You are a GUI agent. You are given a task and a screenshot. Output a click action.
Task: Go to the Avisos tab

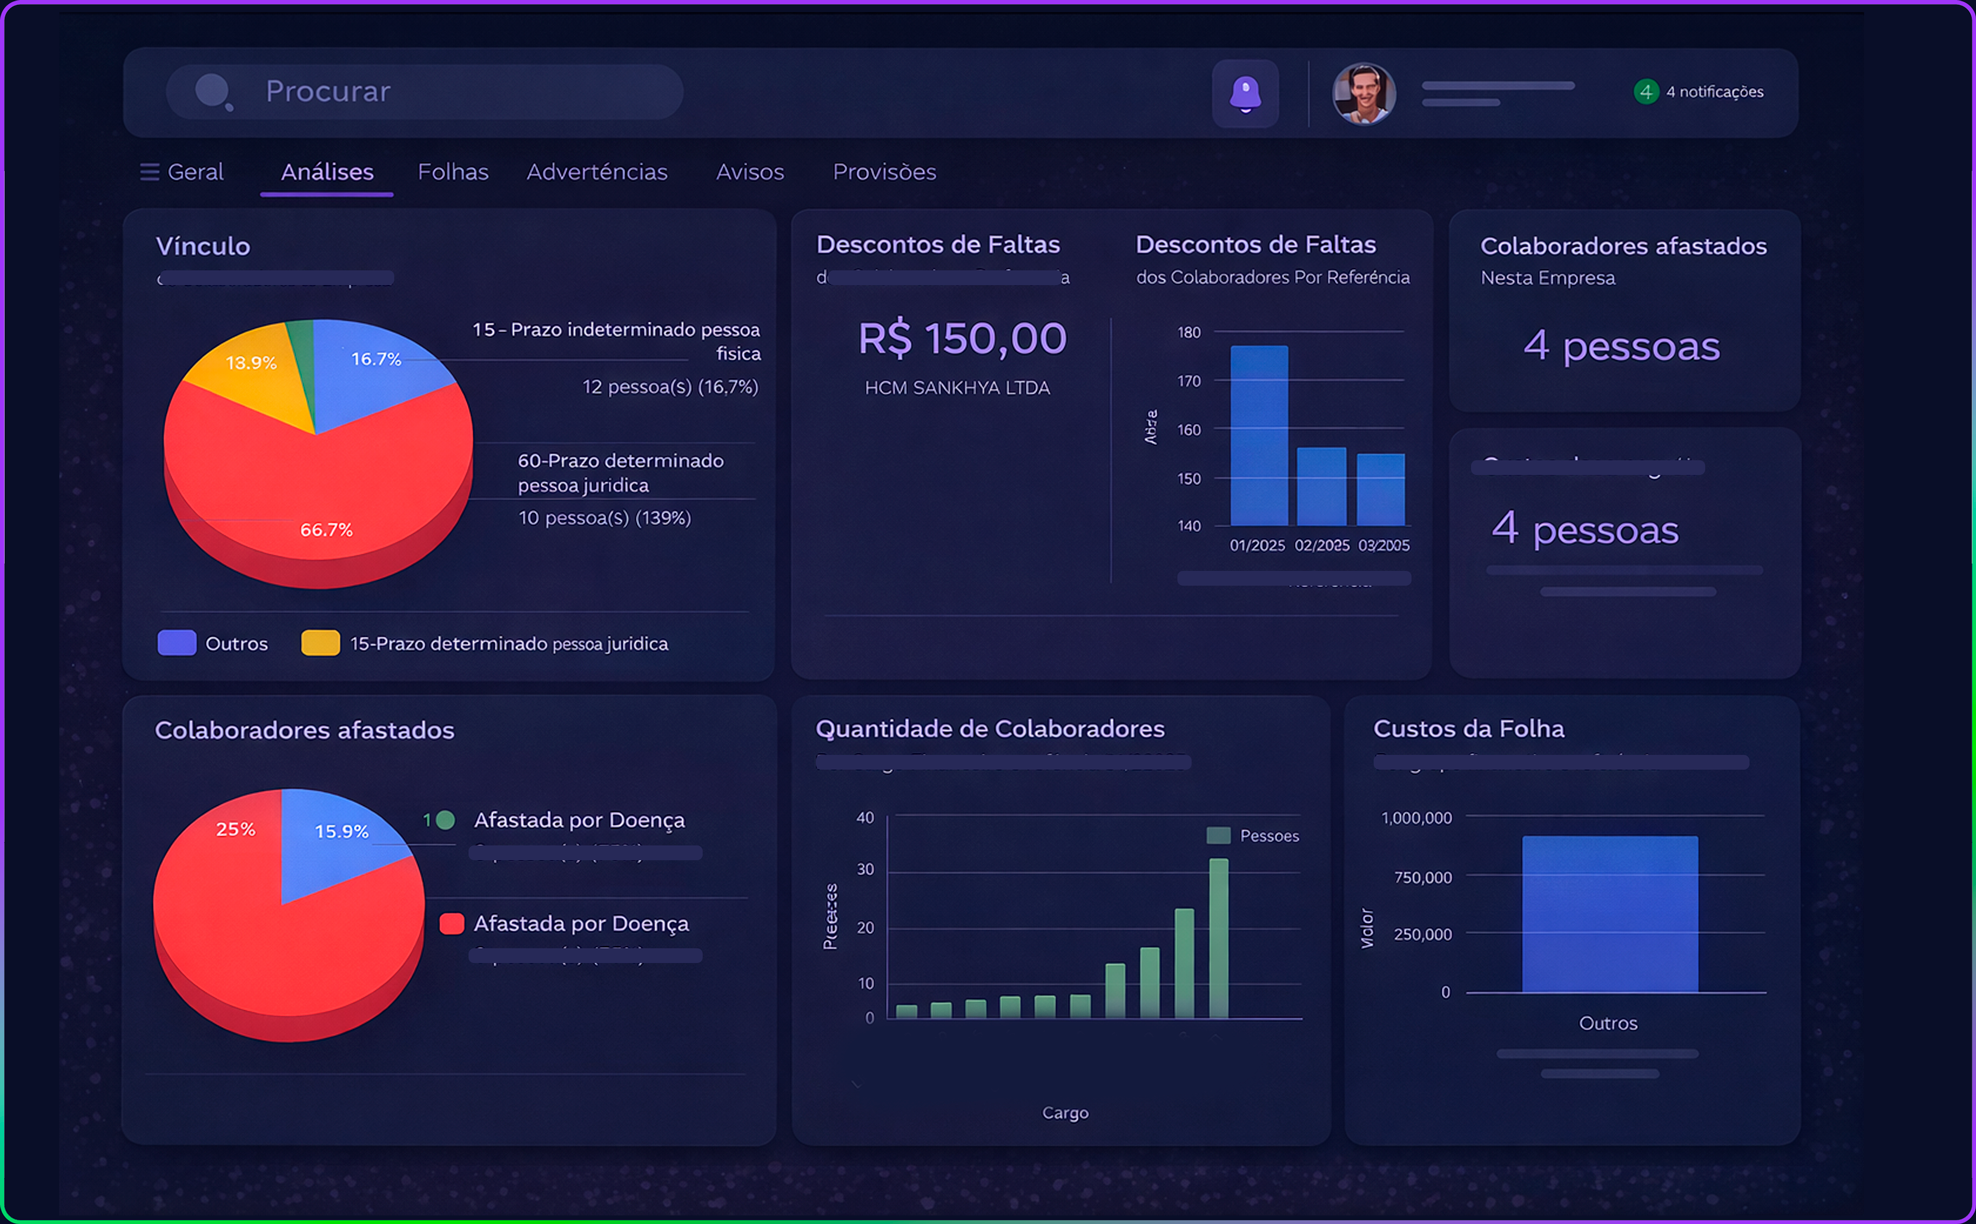tap(750, 172)
